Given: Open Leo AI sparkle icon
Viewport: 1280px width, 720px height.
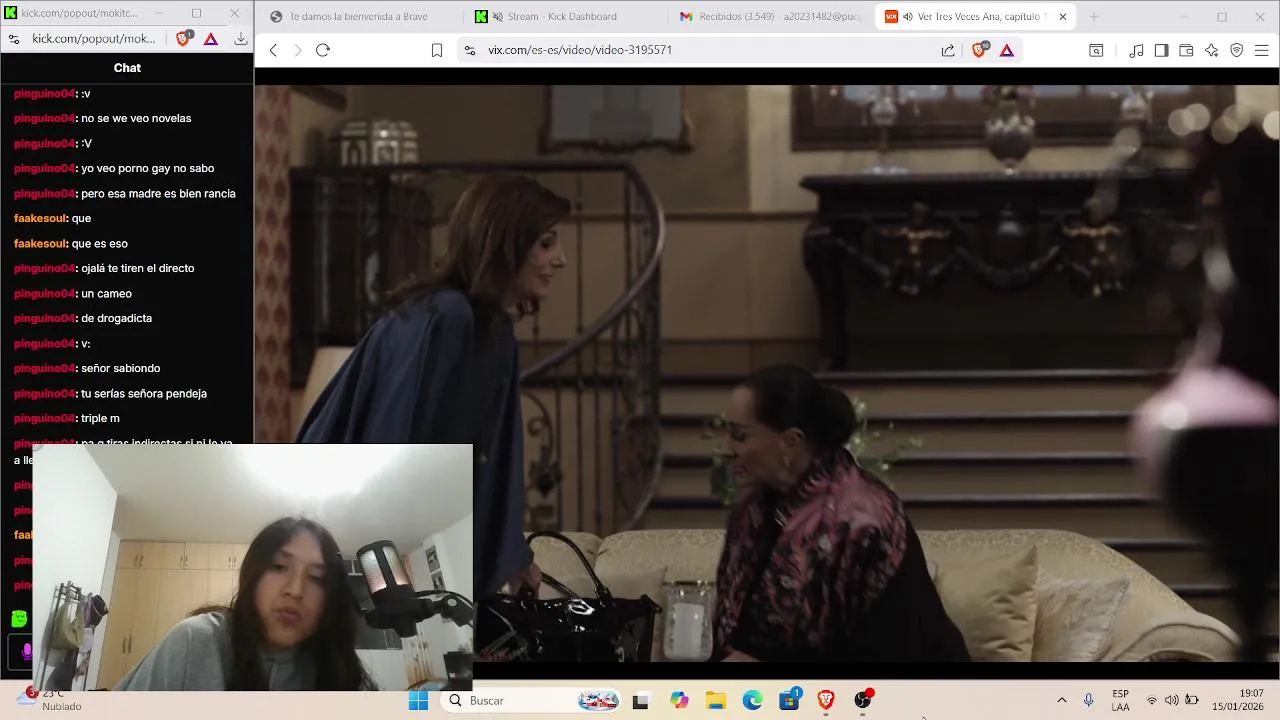Looking at the screenshot, I should click(1211, 50).
